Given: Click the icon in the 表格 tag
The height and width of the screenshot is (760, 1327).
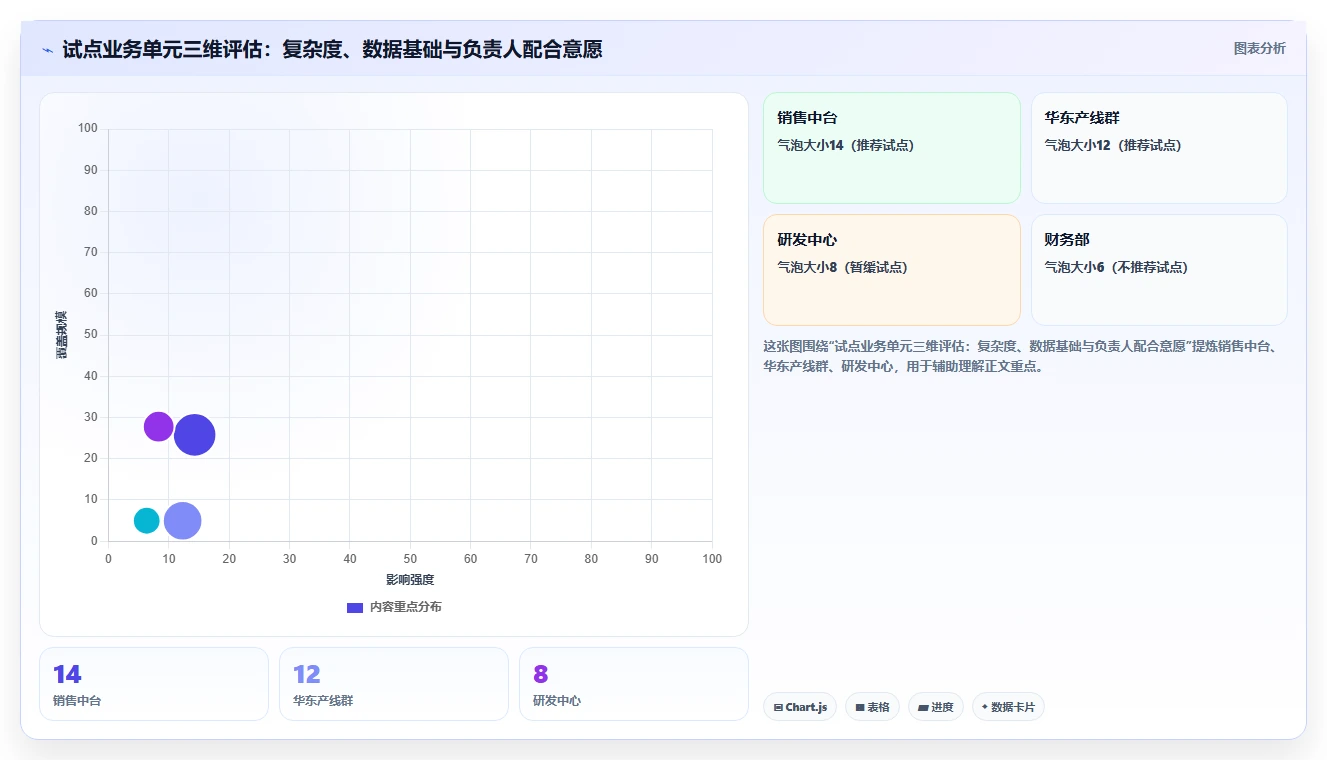Looking at the screenshot, I should pyautogui.click(x=860, y=708).
